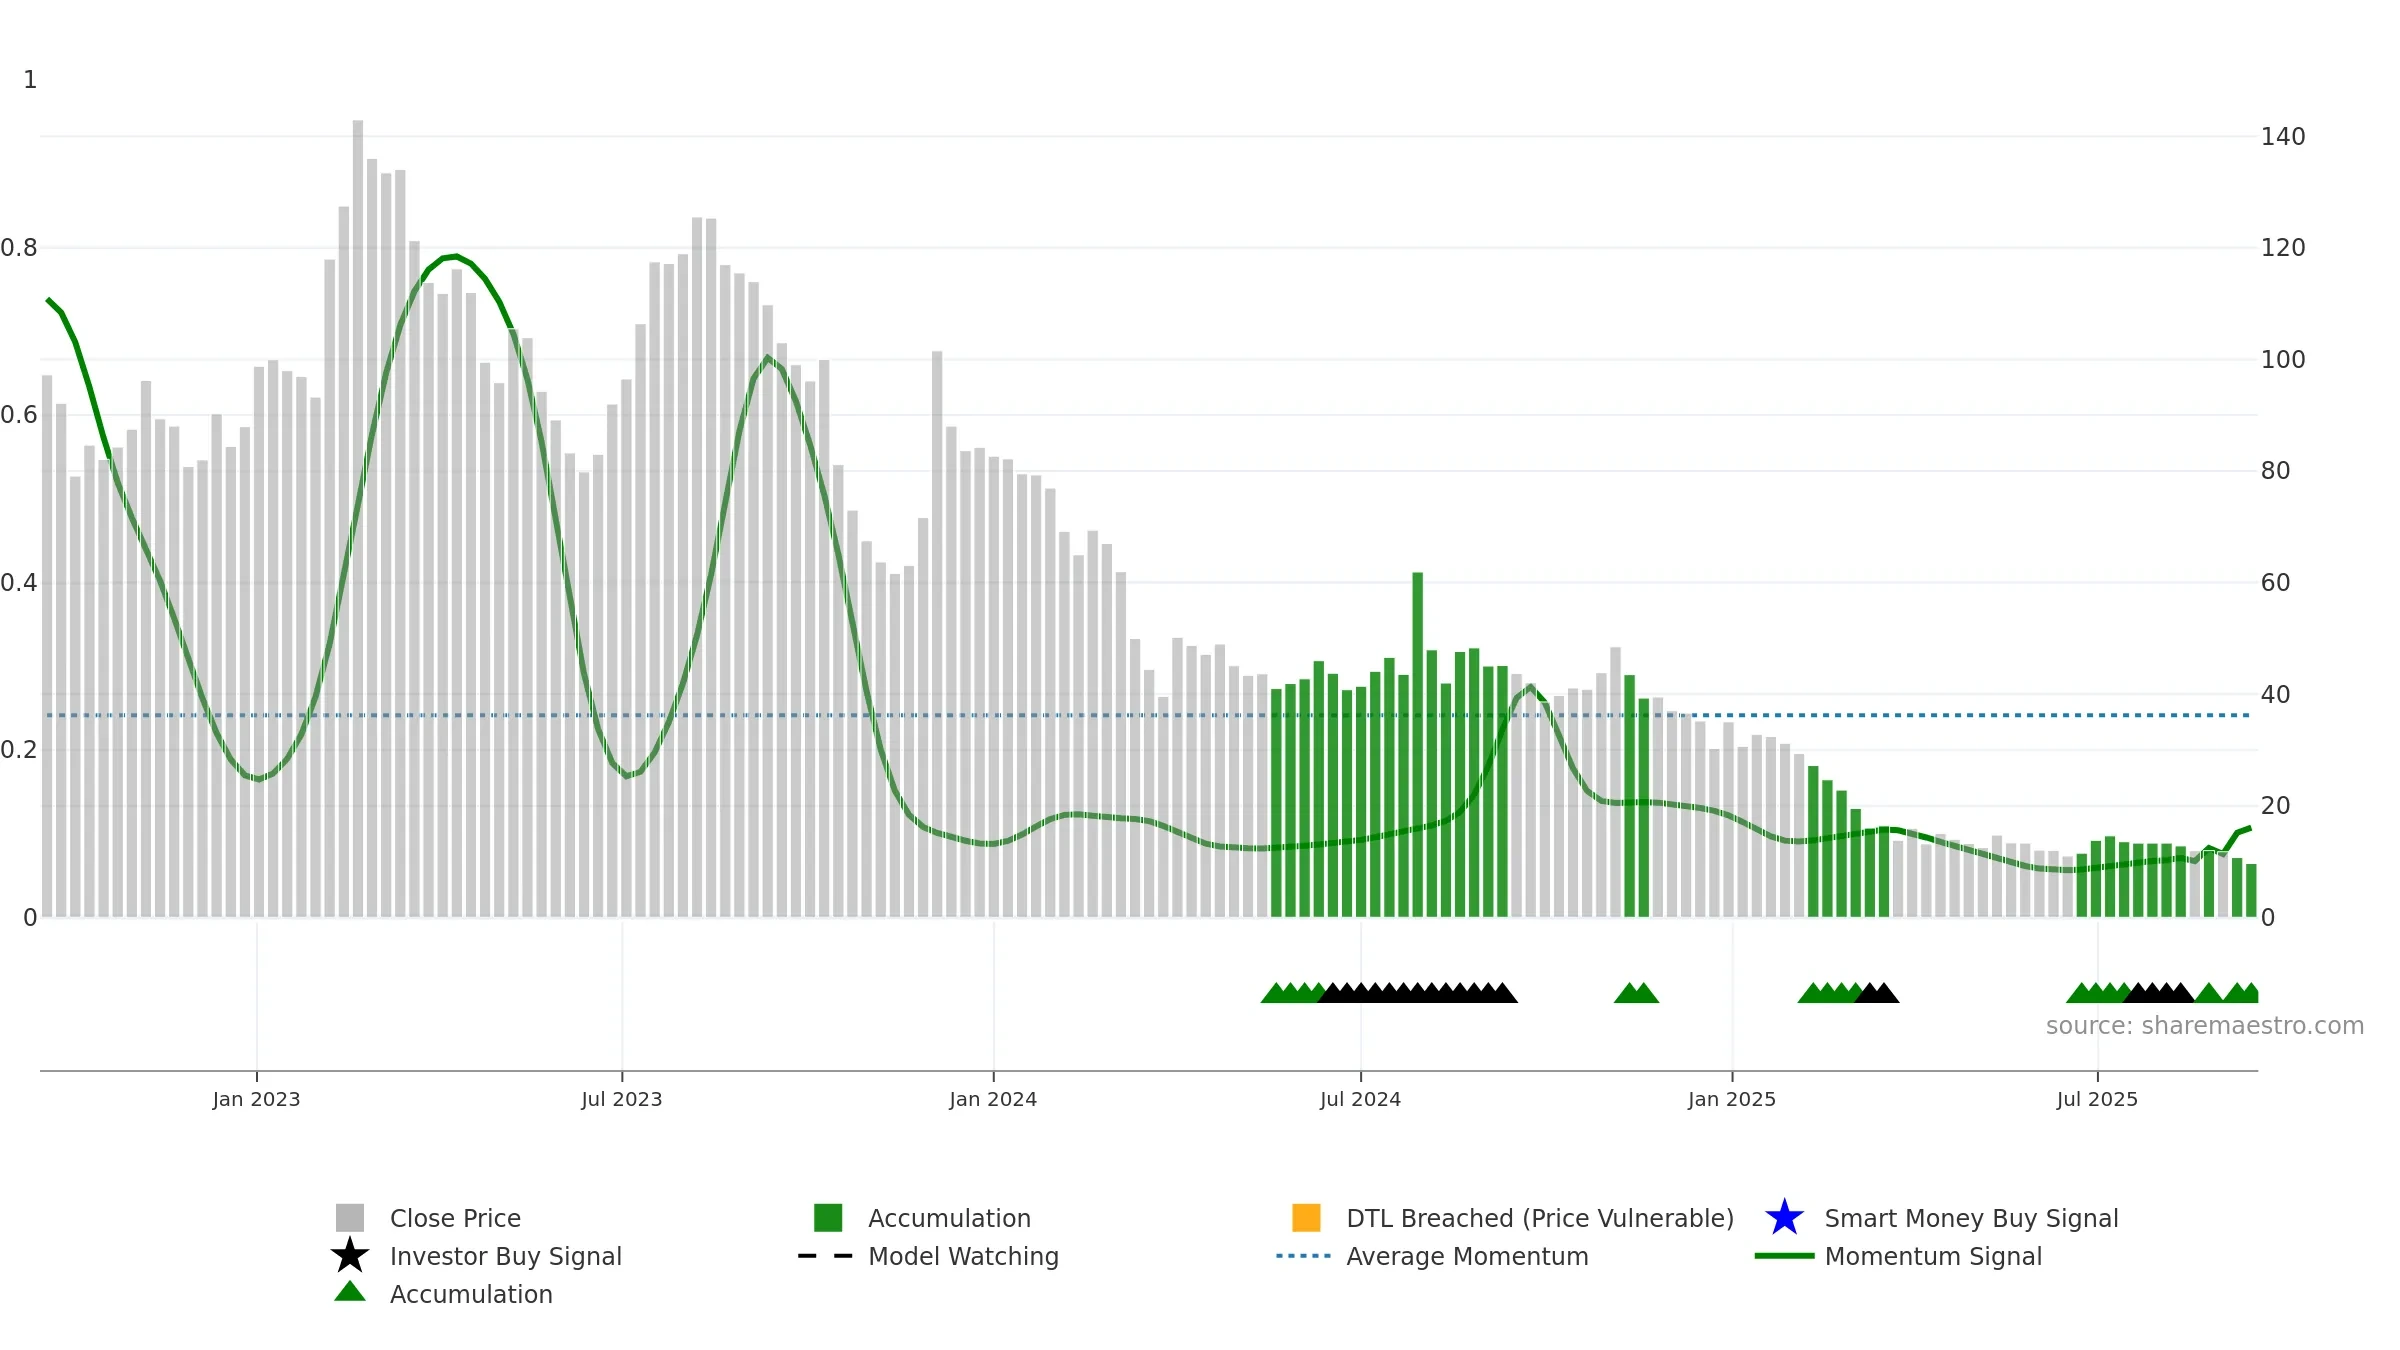Click the black Investor Buy Signal star

click(x=350, y=1256)
